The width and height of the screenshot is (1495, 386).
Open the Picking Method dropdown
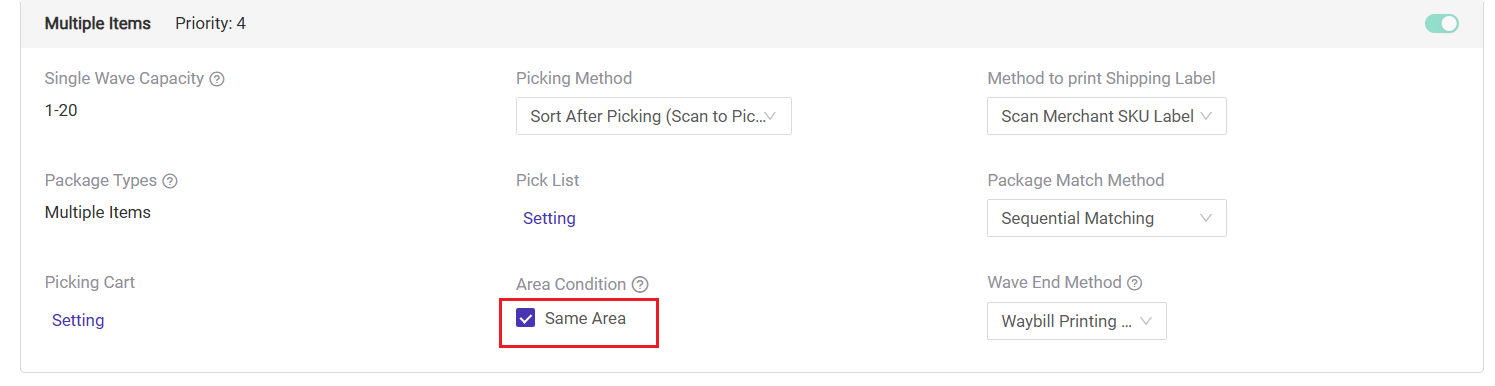pyautogui.click(x=654, y=116)
